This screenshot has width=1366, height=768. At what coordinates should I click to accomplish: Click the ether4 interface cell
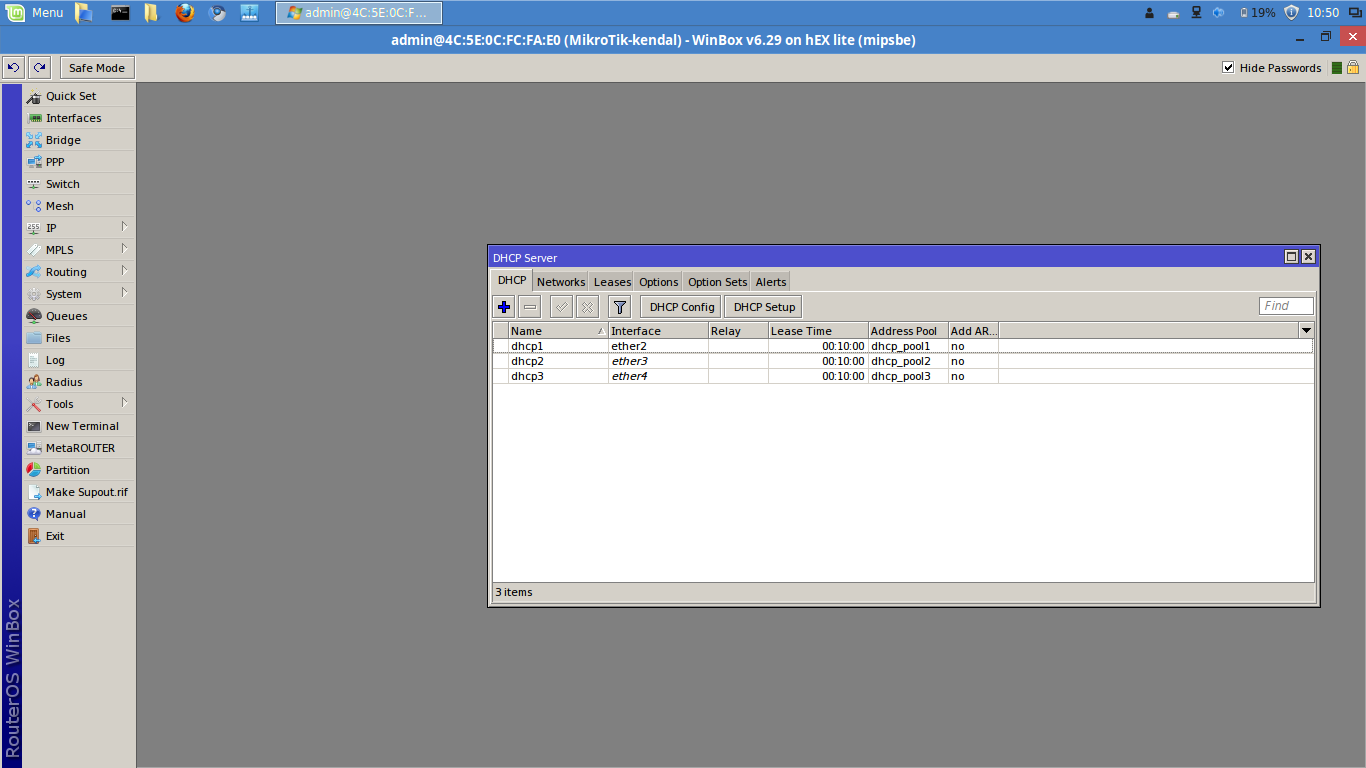(x=658, y=376)
